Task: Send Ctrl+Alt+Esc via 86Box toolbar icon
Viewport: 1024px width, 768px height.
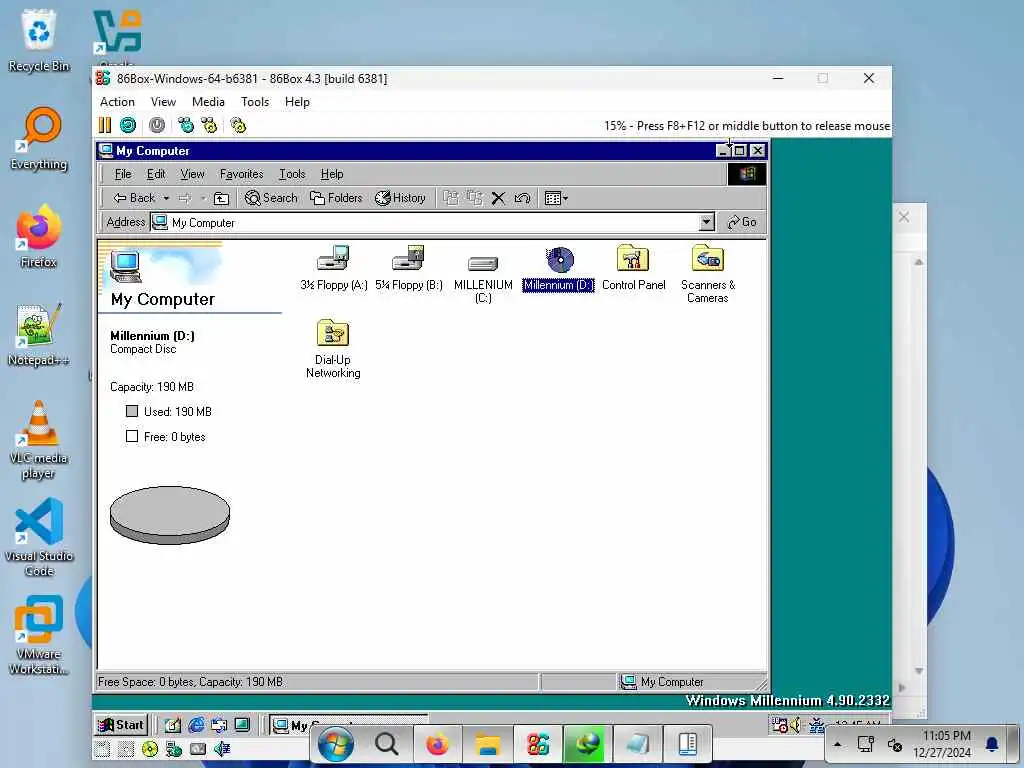Action: 209,125
